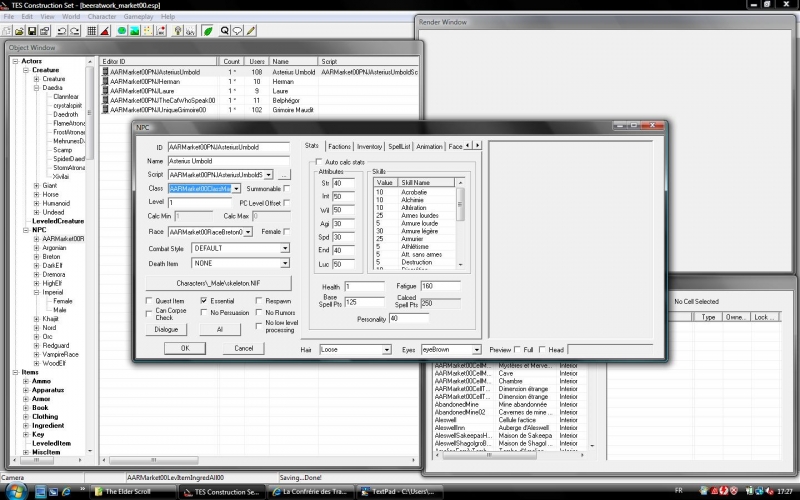Expand the Ammo category under Items

(26, 381)
